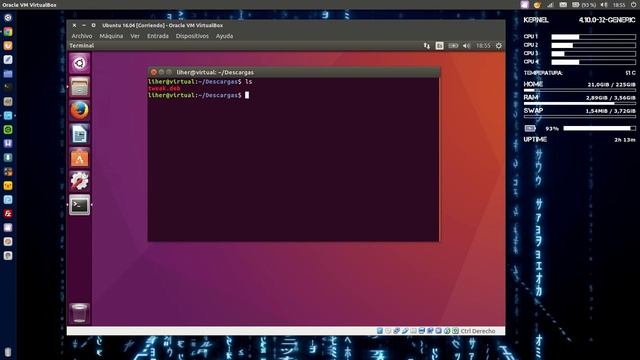This screenshot has width=640, height=360.
Task: Click the Ctrl Derecho host key label
Action: coord(478,331)
